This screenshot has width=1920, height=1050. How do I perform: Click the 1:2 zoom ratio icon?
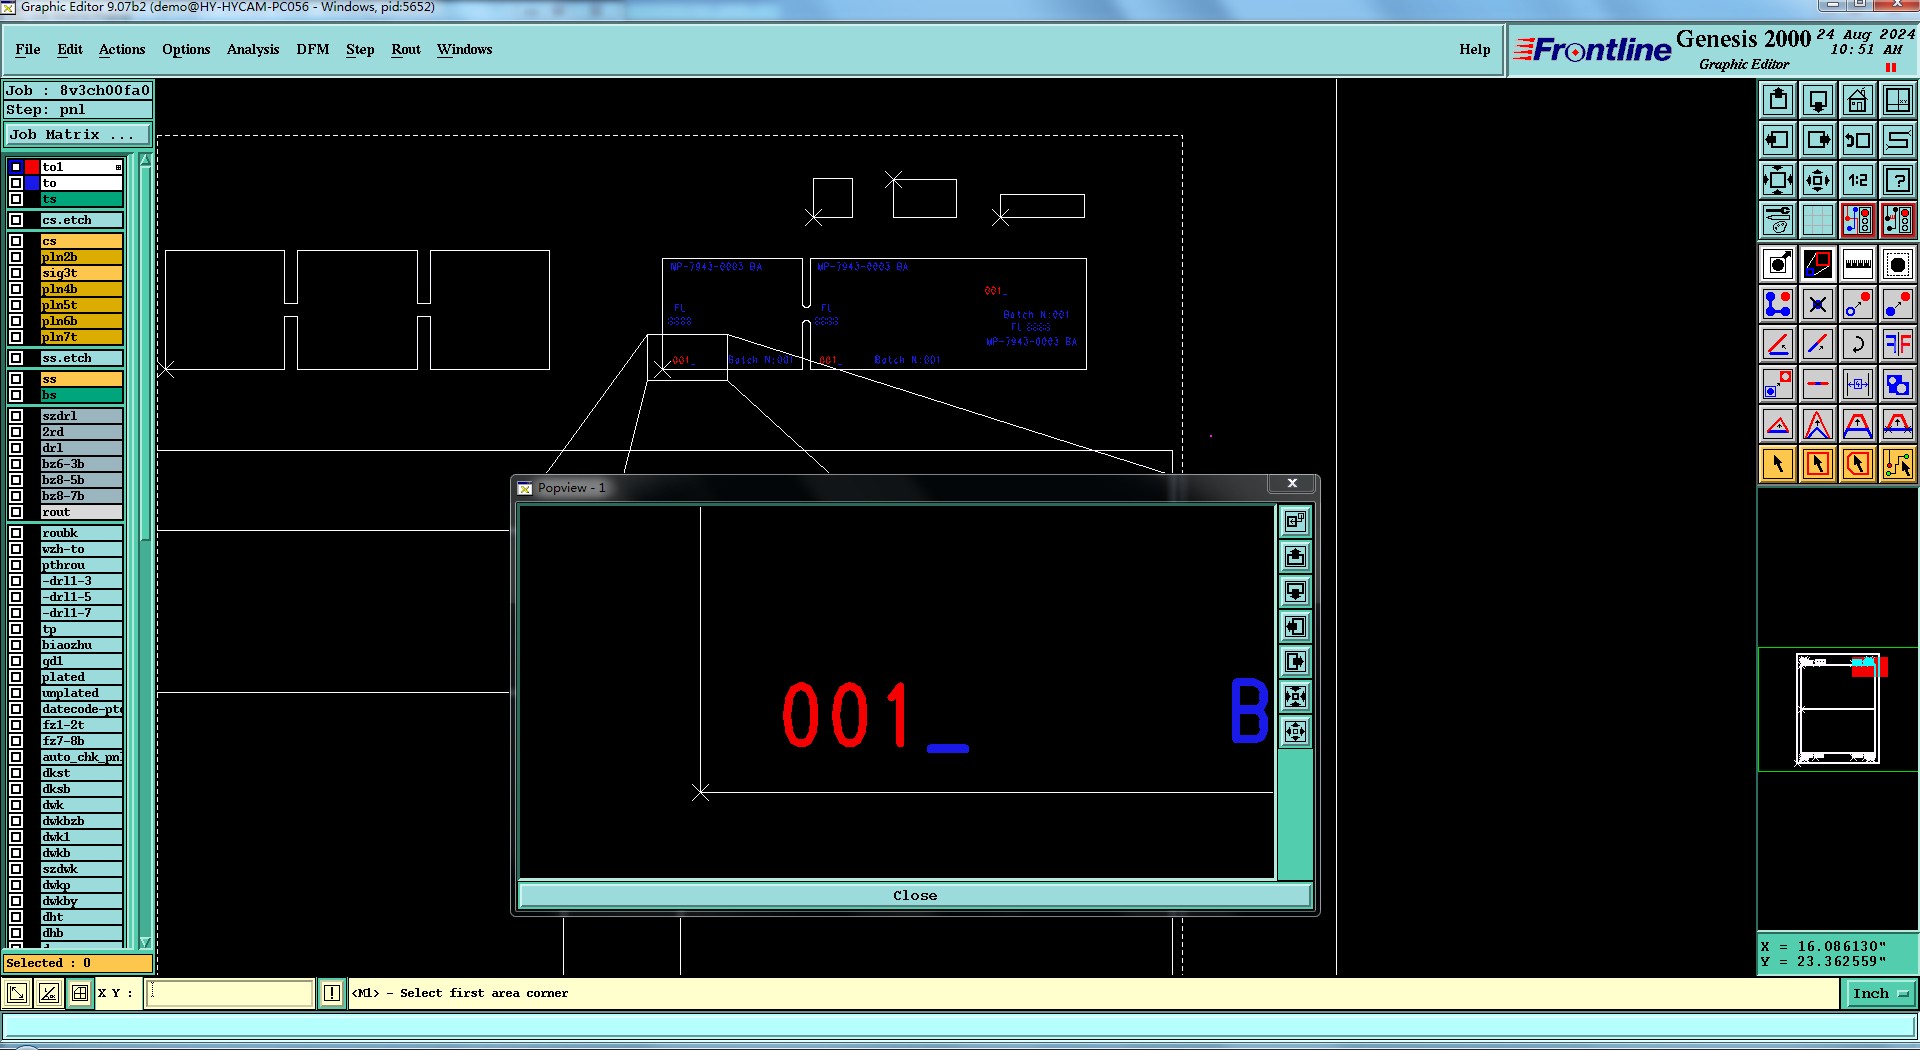tap(1858, 180)
